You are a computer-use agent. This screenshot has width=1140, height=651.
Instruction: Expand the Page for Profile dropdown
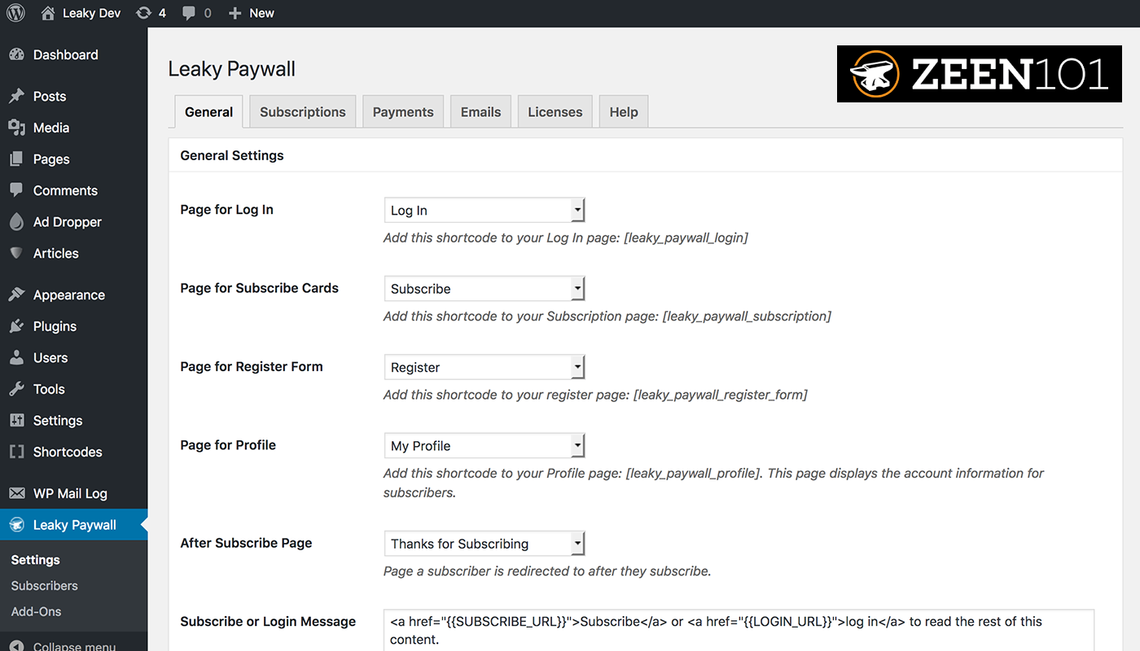[x=484, y=446]
